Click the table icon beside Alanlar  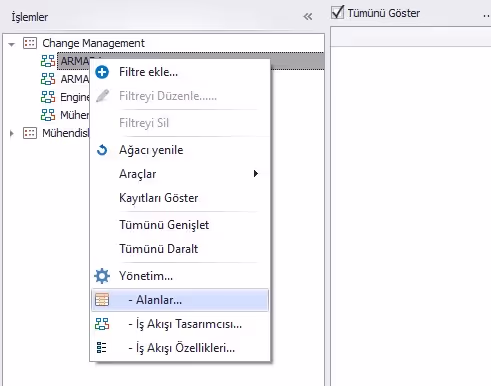(102, 300)
